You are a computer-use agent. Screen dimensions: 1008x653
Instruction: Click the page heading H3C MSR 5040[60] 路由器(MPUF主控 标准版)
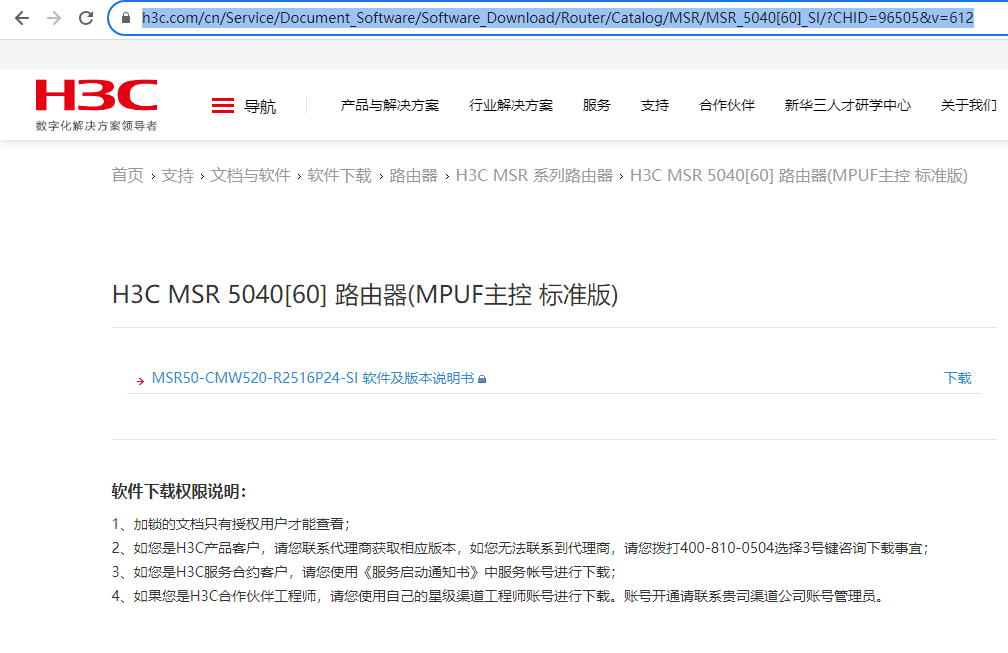tap(364, 295)
